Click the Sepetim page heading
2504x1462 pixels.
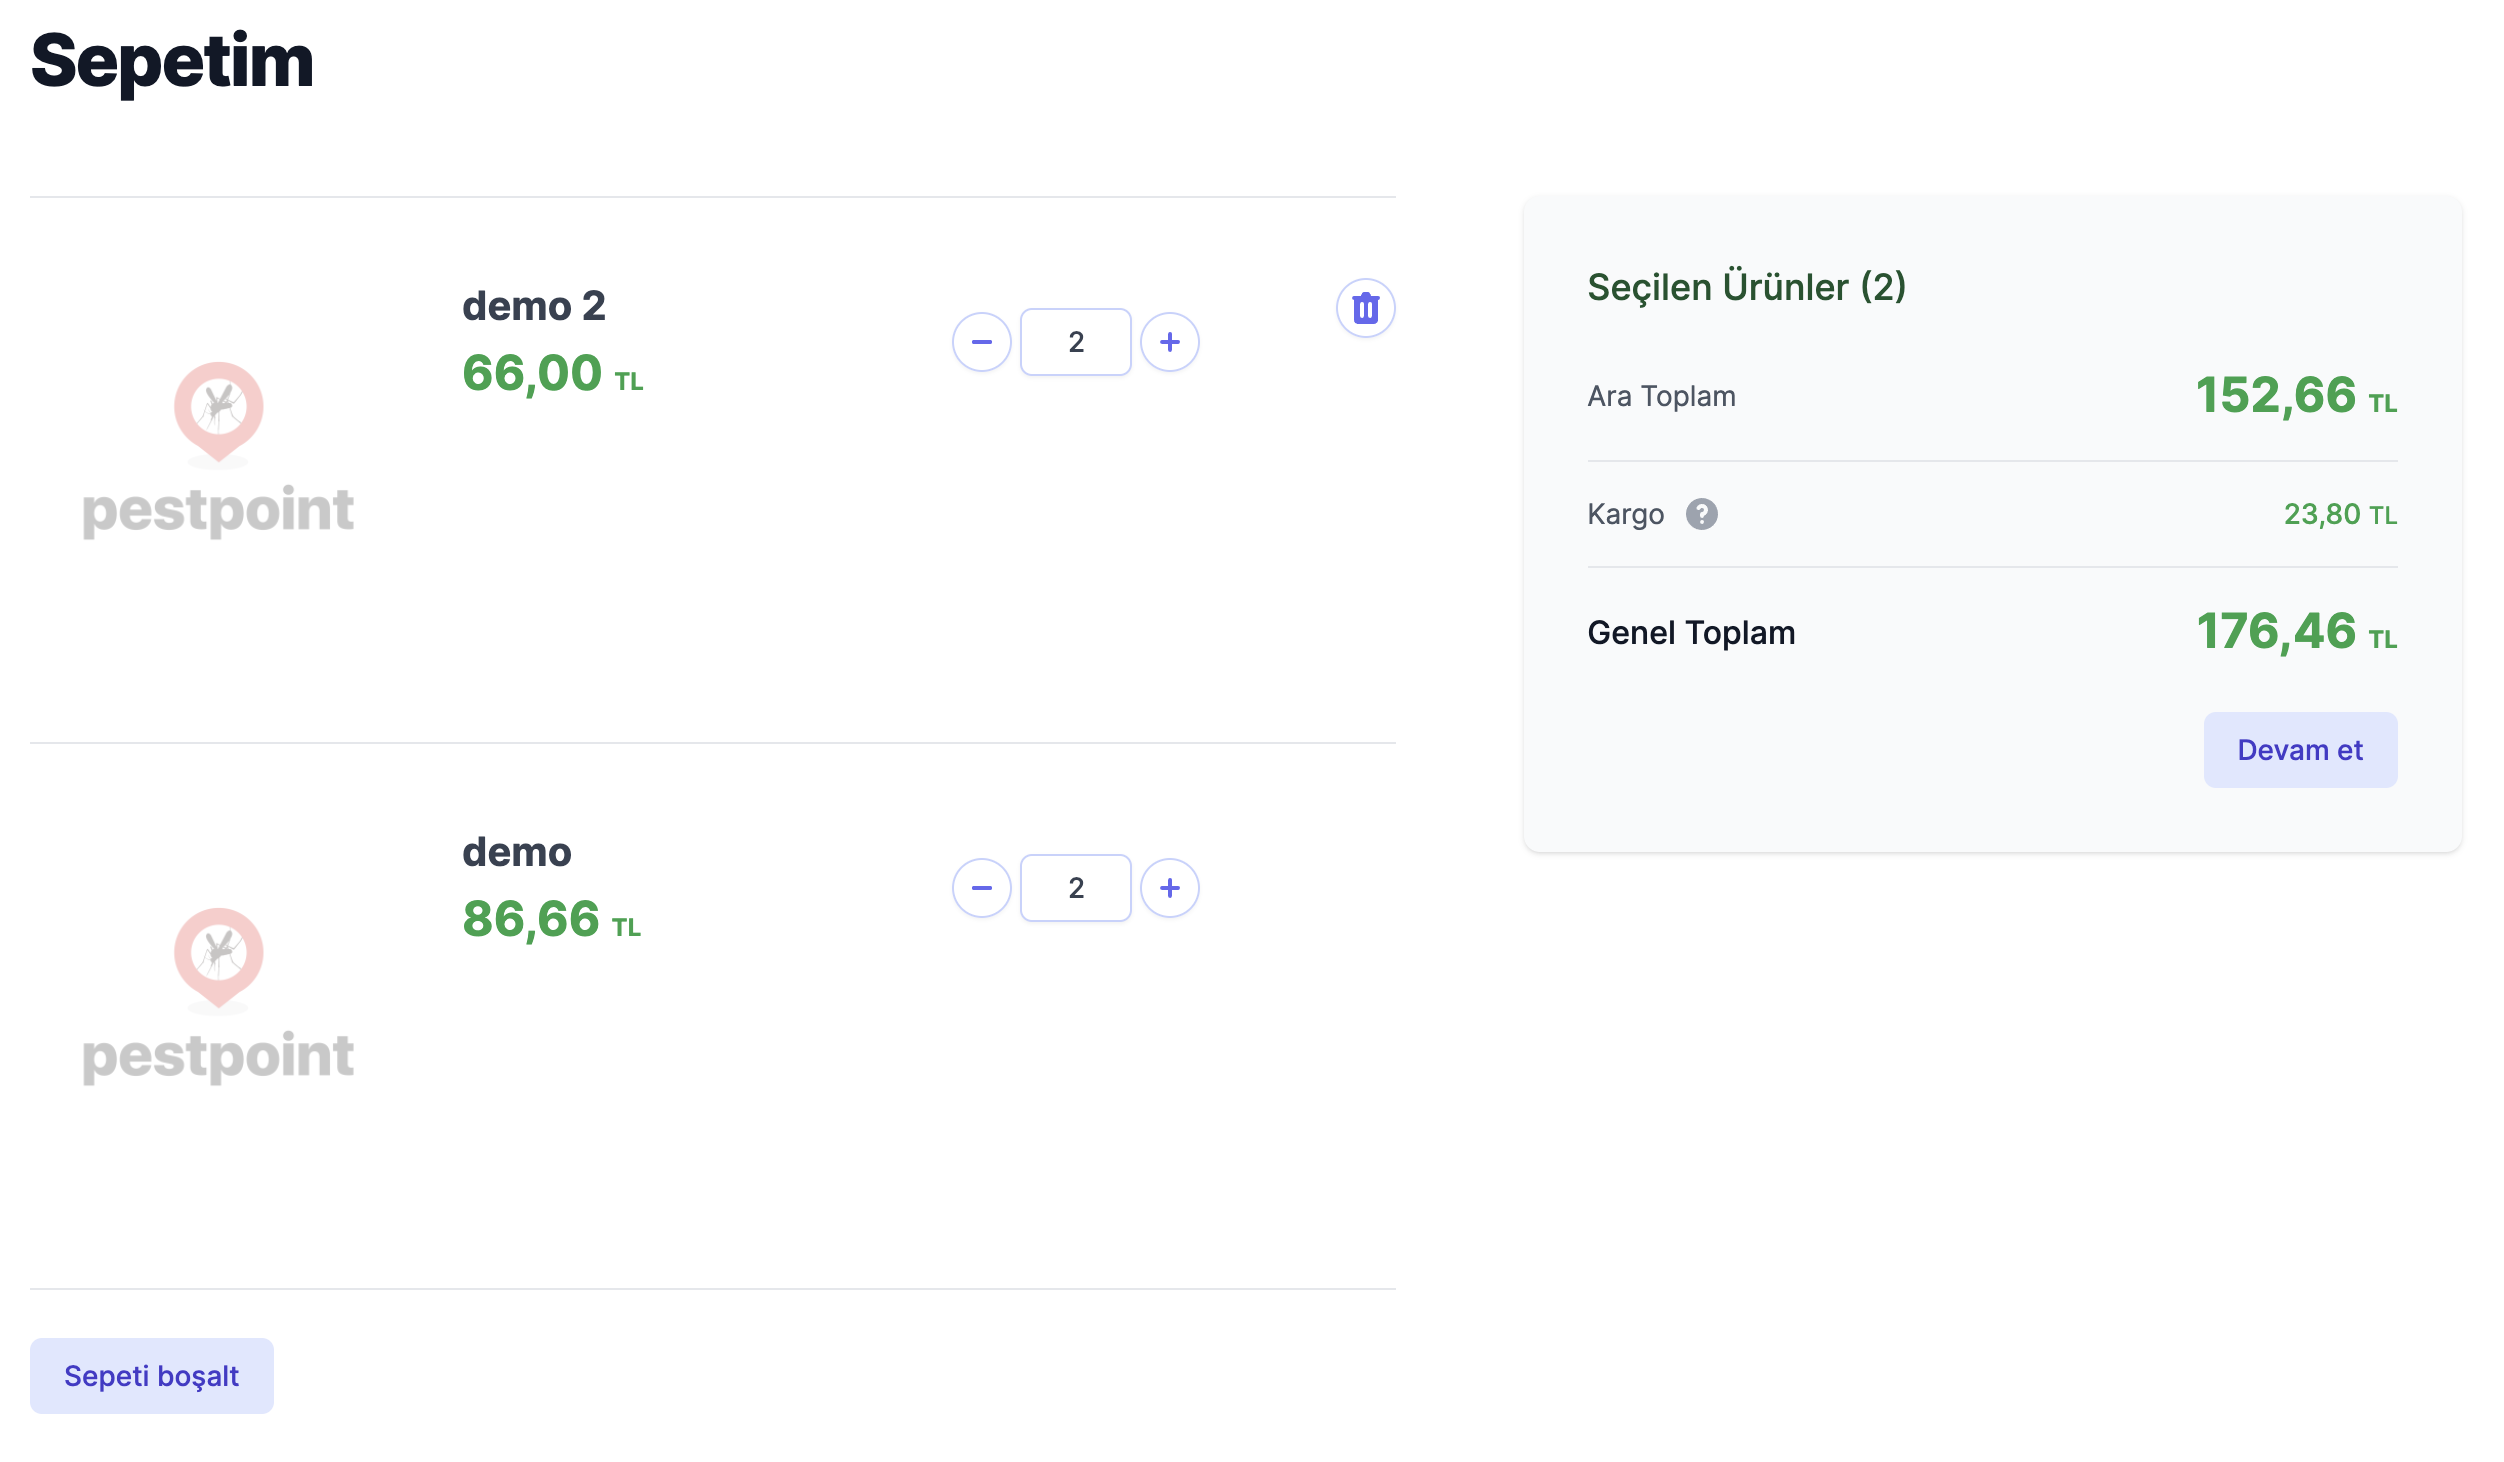[172, 62]
